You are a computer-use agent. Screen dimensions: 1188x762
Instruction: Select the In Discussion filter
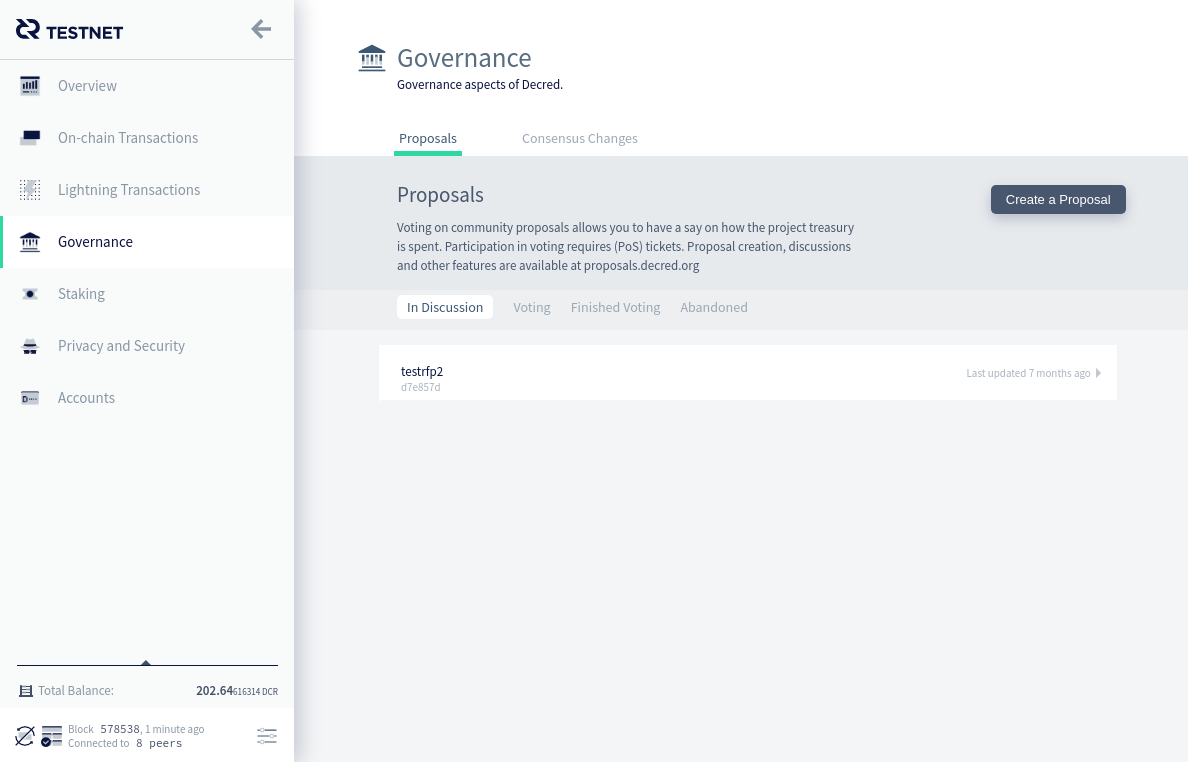coord(445,307)
